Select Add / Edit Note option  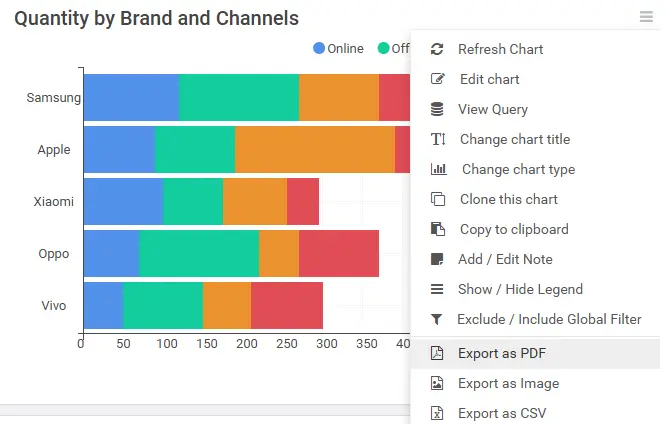tap(535, 259)
